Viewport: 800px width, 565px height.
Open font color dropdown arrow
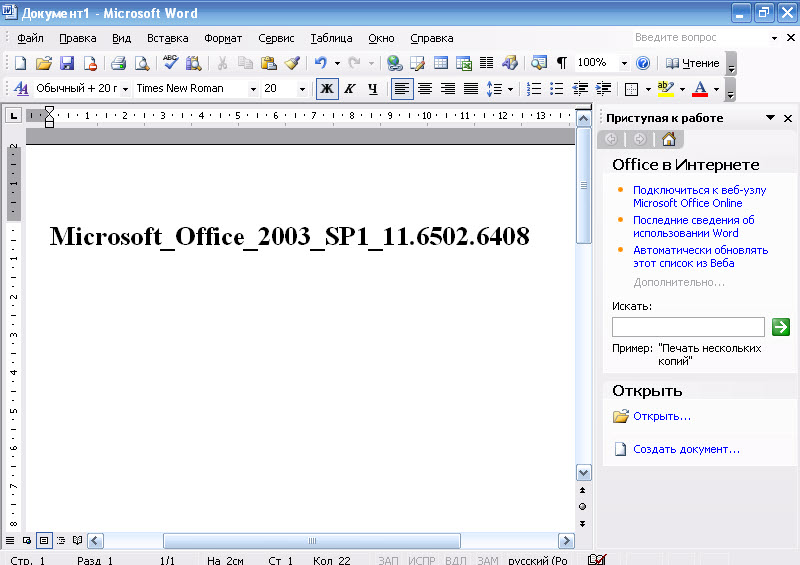716,89
